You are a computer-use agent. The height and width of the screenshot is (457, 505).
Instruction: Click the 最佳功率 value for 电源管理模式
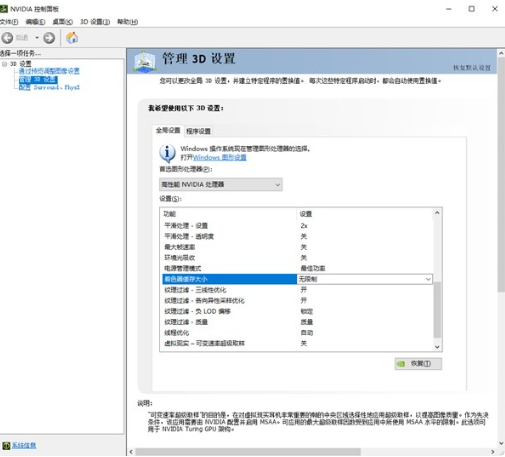point(313,268)
